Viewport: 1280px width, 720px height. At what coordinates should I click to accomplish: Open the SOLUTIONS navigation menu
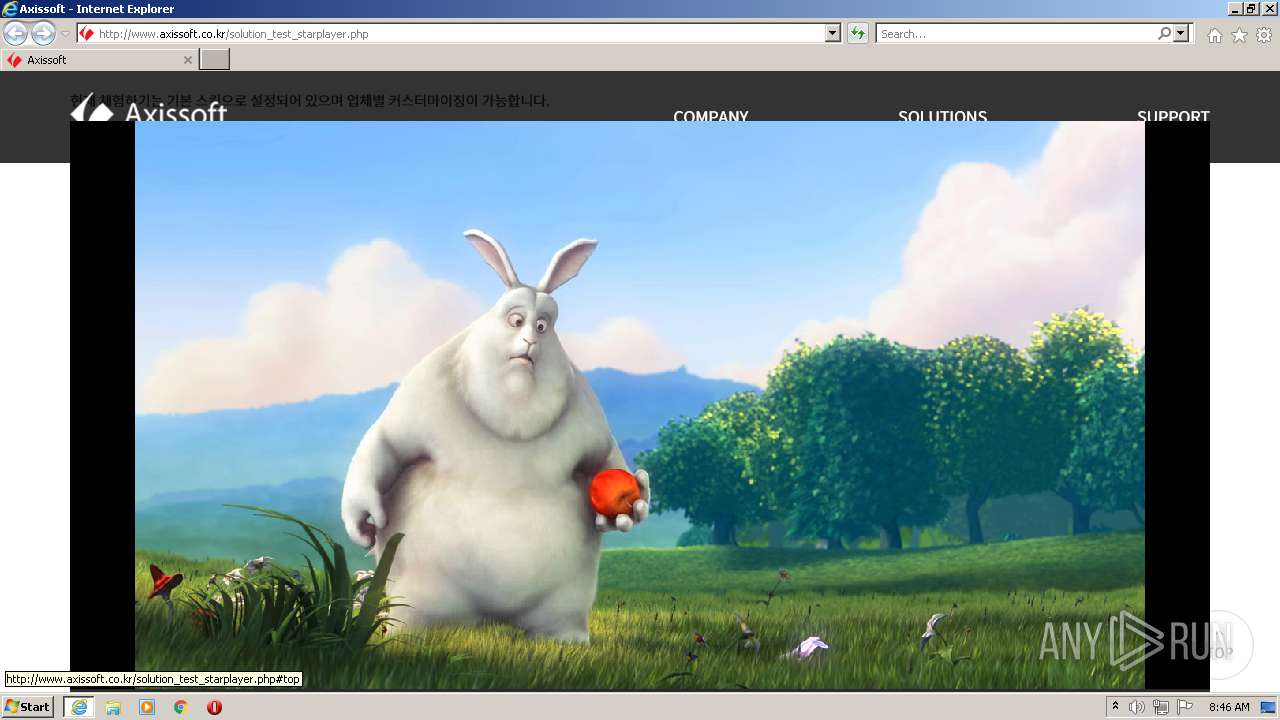point(942,115)
